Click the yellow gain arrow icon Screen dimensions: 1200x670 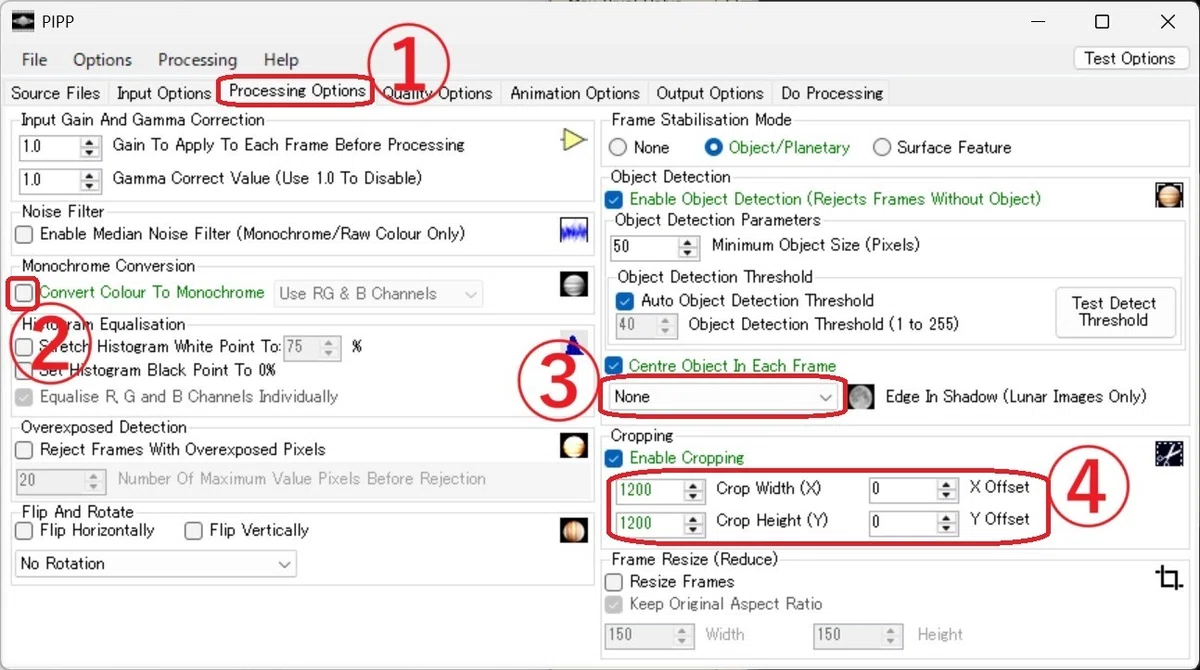(x=573, y=140)
